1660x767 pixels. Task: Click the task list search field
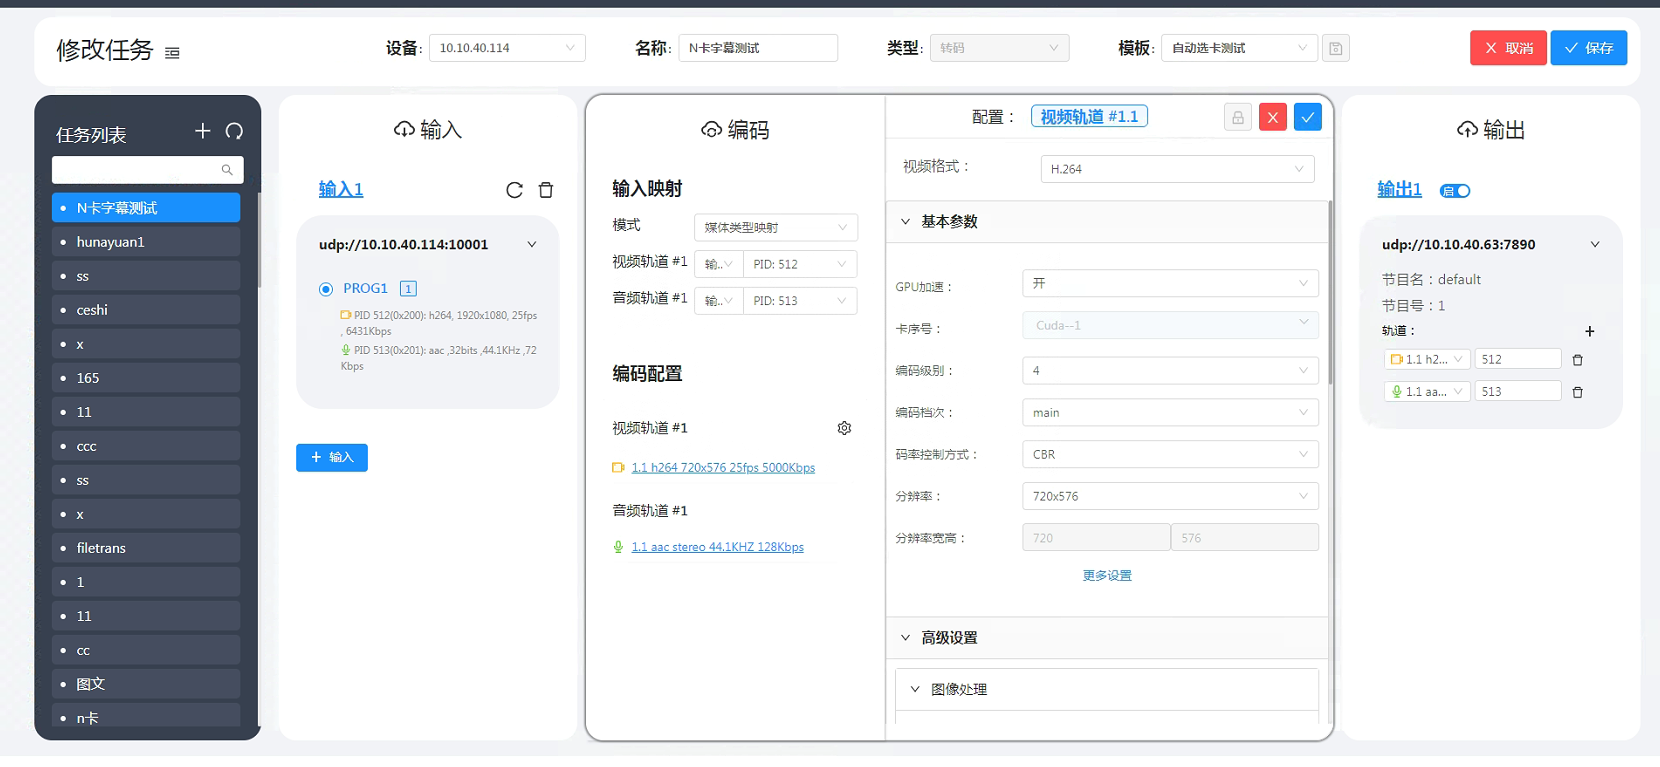coord(148,170)
